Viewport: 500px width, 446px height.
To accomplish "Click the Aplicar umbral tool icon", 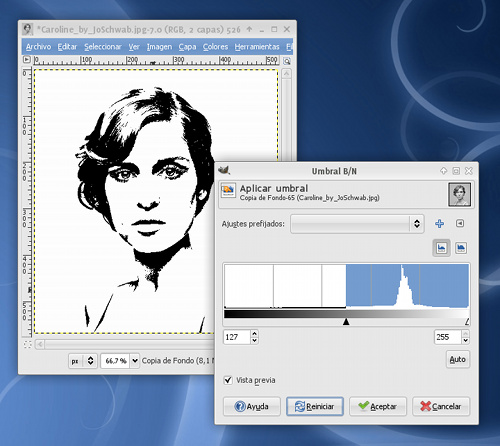I will 228,191.
